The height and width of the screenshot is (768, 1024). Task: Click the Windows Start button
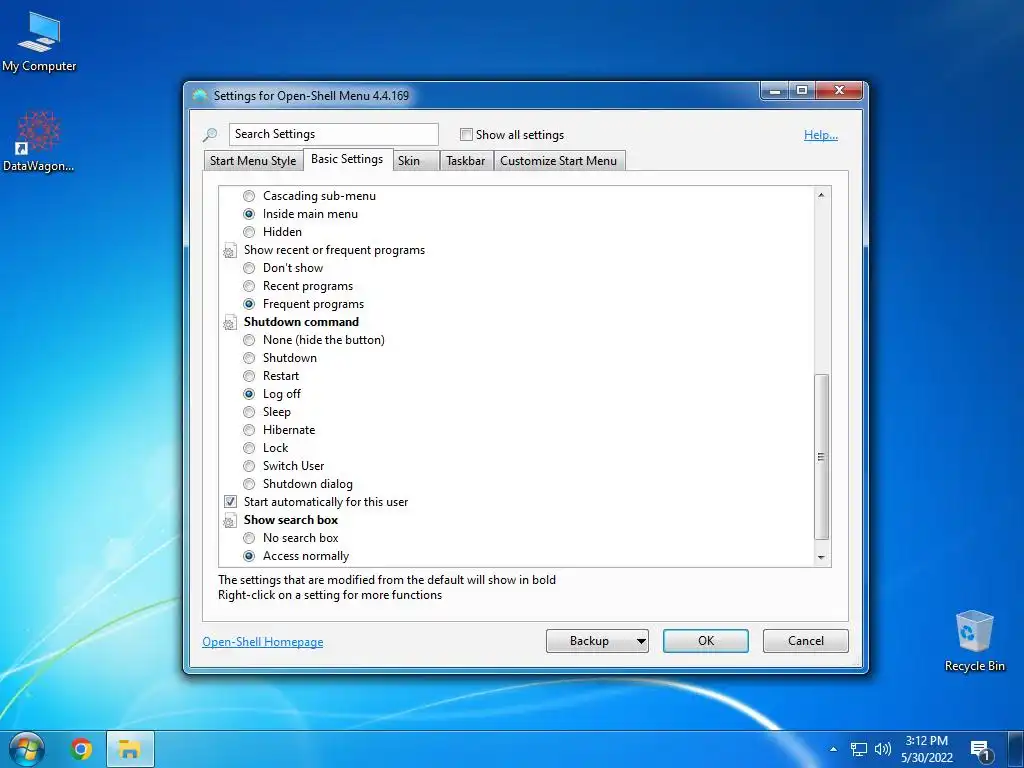(26, 749)
